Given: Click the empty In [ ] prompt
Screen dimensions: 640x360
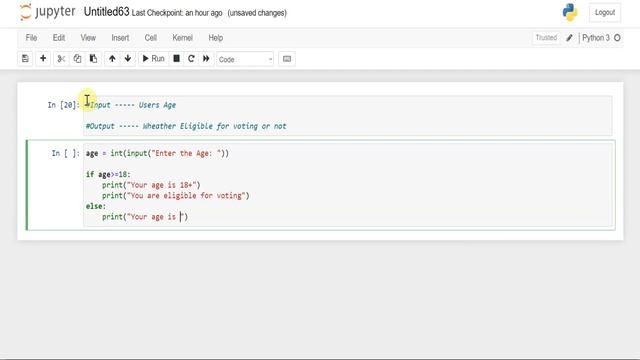Looking at the screenshot, I should (x=65, y=153).
